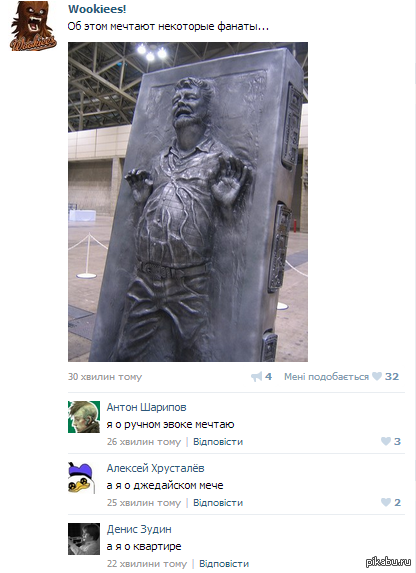The height and width of the screenshot is (573, 416).
Task: Like the post via Мені подобається
Action: pos(326,377)
